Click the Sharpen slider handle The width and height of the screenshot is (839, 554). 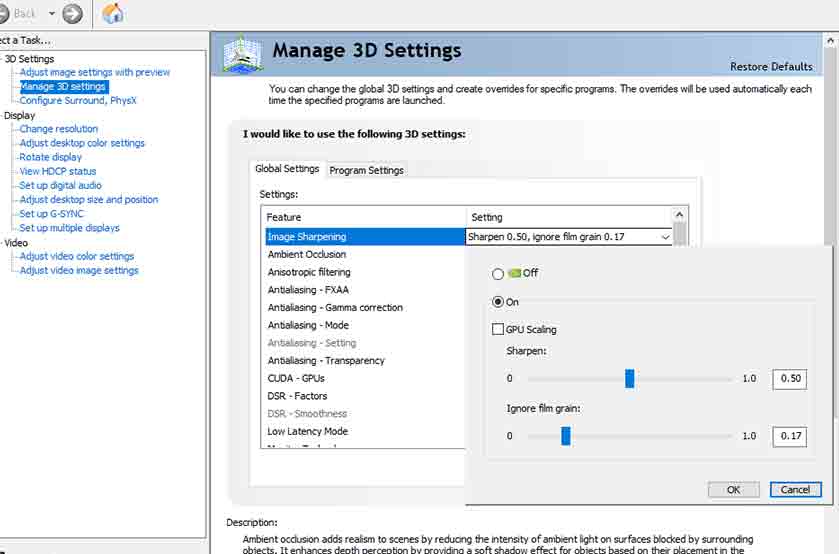[630, 378]
